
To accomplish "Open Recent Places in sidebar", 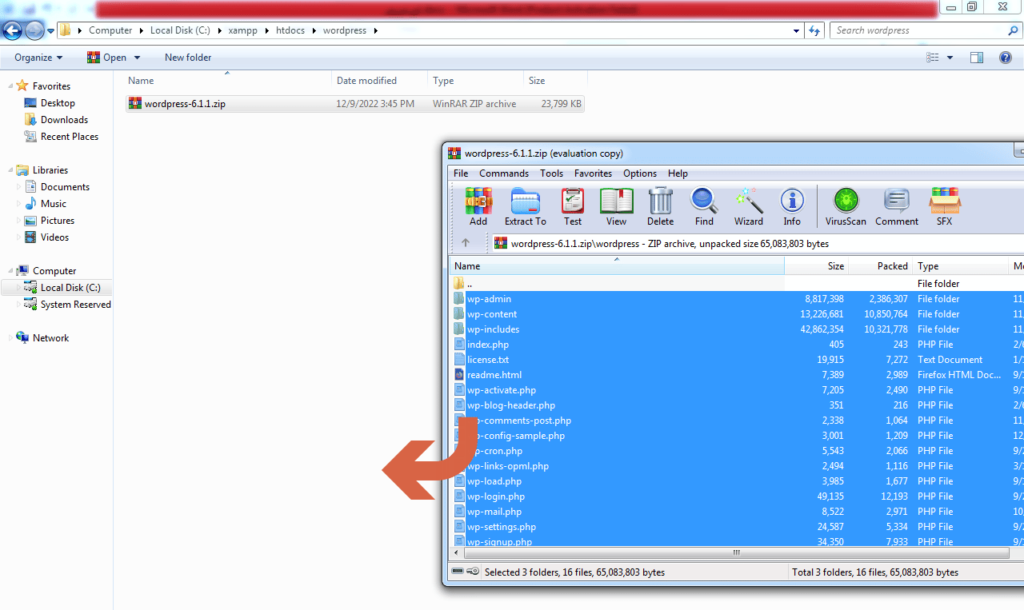I will 61,136.
